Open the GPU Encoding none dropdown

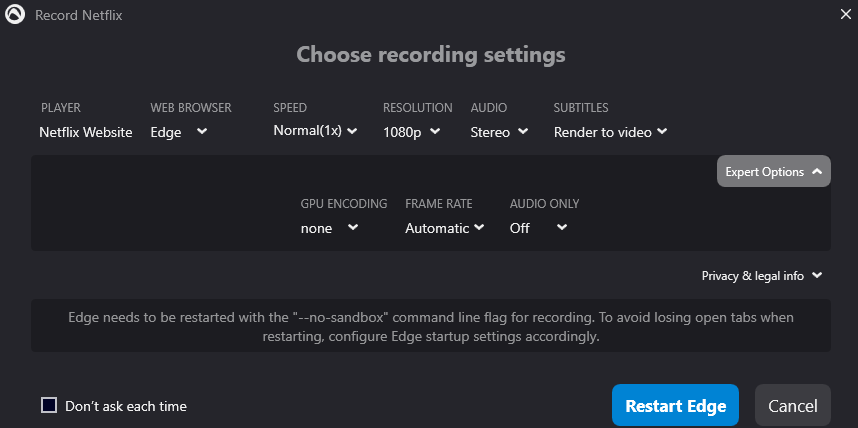[329, 228]
